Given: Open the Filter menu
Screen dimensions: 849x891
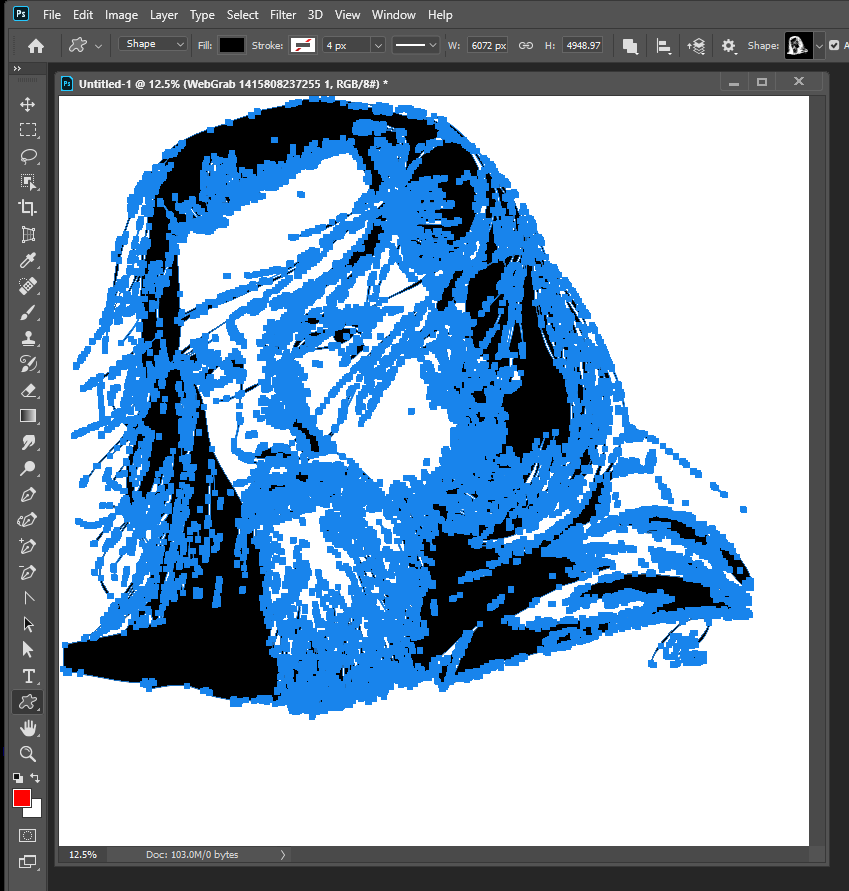Looking at the screenshot, I should tap(282, 15).
